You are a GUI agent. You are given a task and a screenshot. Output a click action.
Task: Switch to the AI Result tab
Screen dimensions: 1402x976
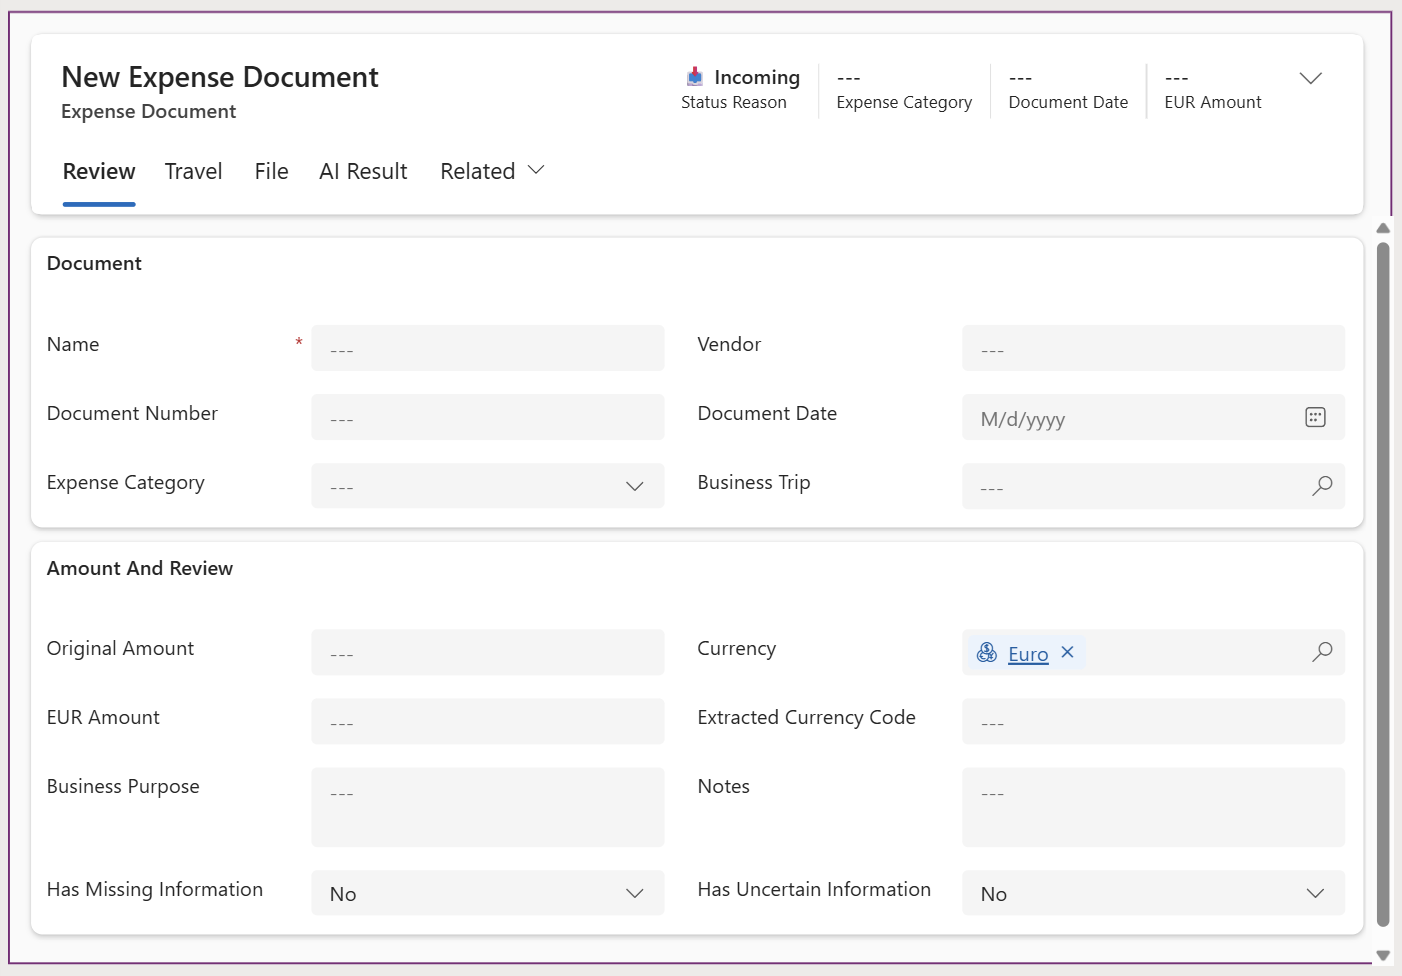point(363,171)
